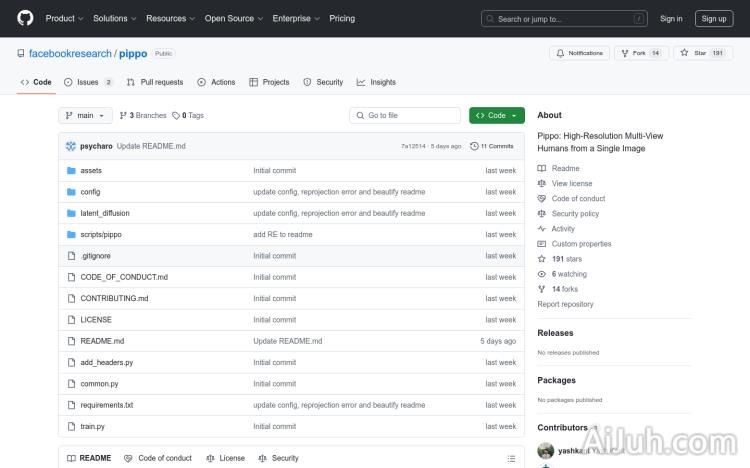Open the Open Source header menu
This screenshot has height=468, width=750.
pyautogui.click(x=233, y=18)
